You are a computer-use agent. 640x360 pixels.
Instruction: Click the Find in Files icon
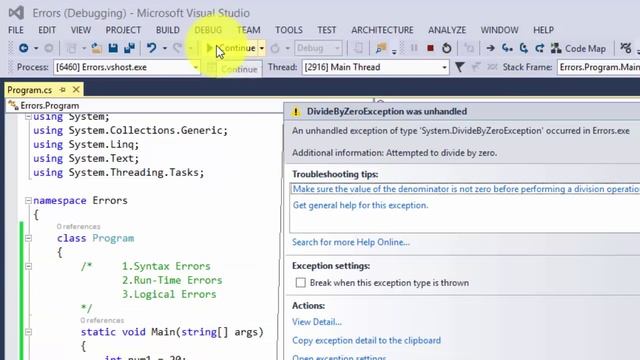(x=381, y=48)
